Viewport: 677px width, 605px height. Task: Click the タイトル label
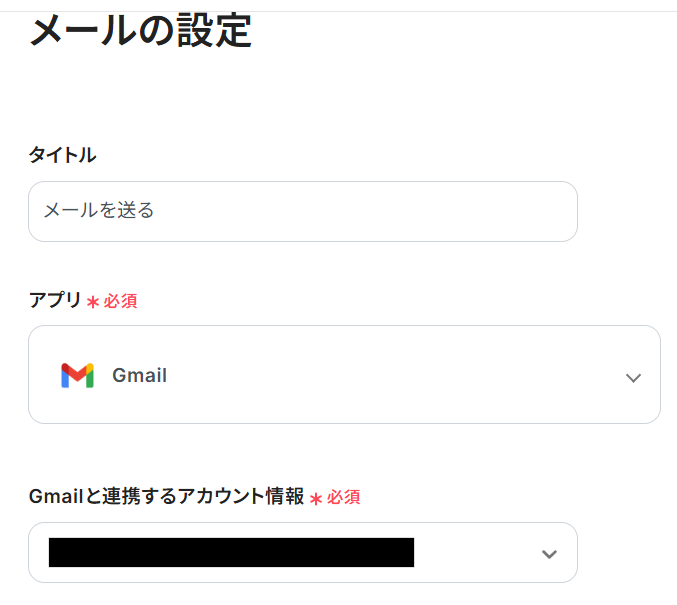click(62, 155)
